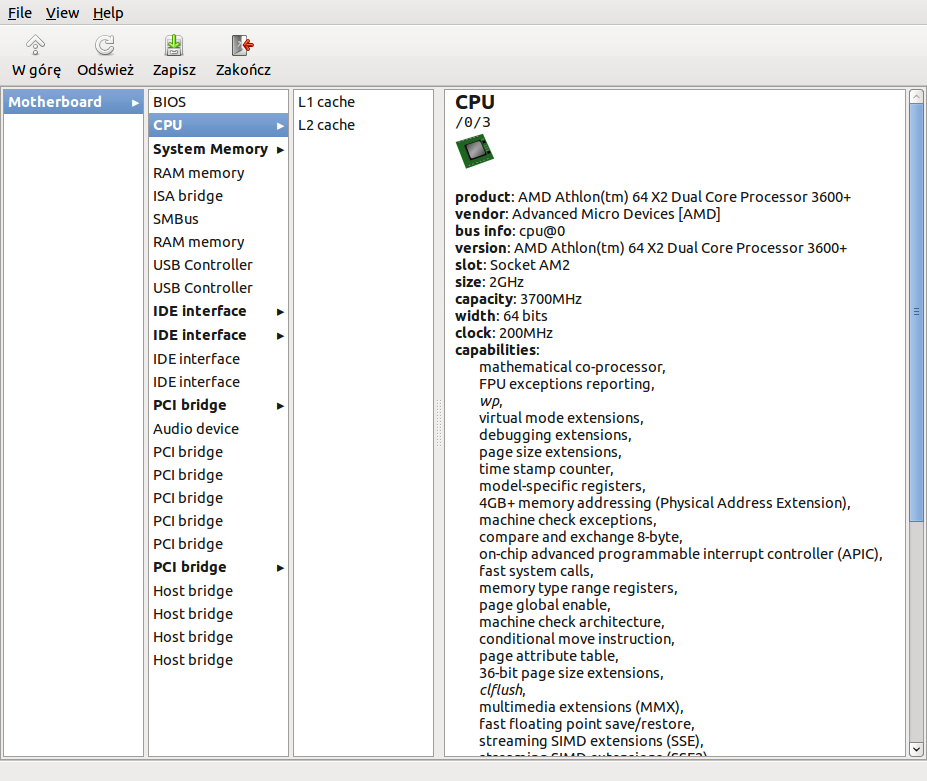This screenshot has height=781, width=927.
Task: Expand the highlighted CPU row arrow
Action: click(280, 126)
